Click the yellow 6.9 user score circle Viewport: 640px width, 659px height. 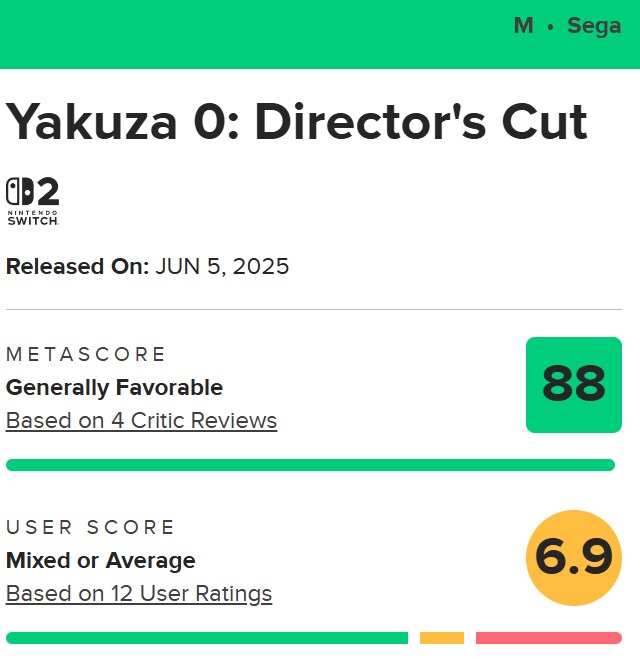coord(574,558)
